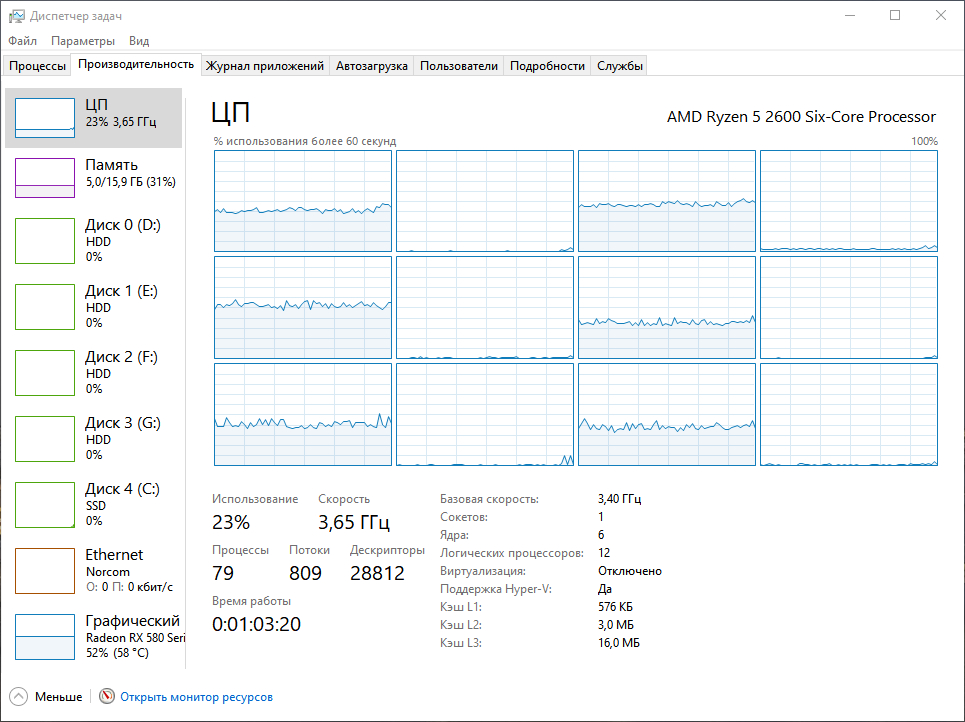Open the Параметры menu
Image resolution: width=965 pixels, height=722 pixels.
click(83, 41)
